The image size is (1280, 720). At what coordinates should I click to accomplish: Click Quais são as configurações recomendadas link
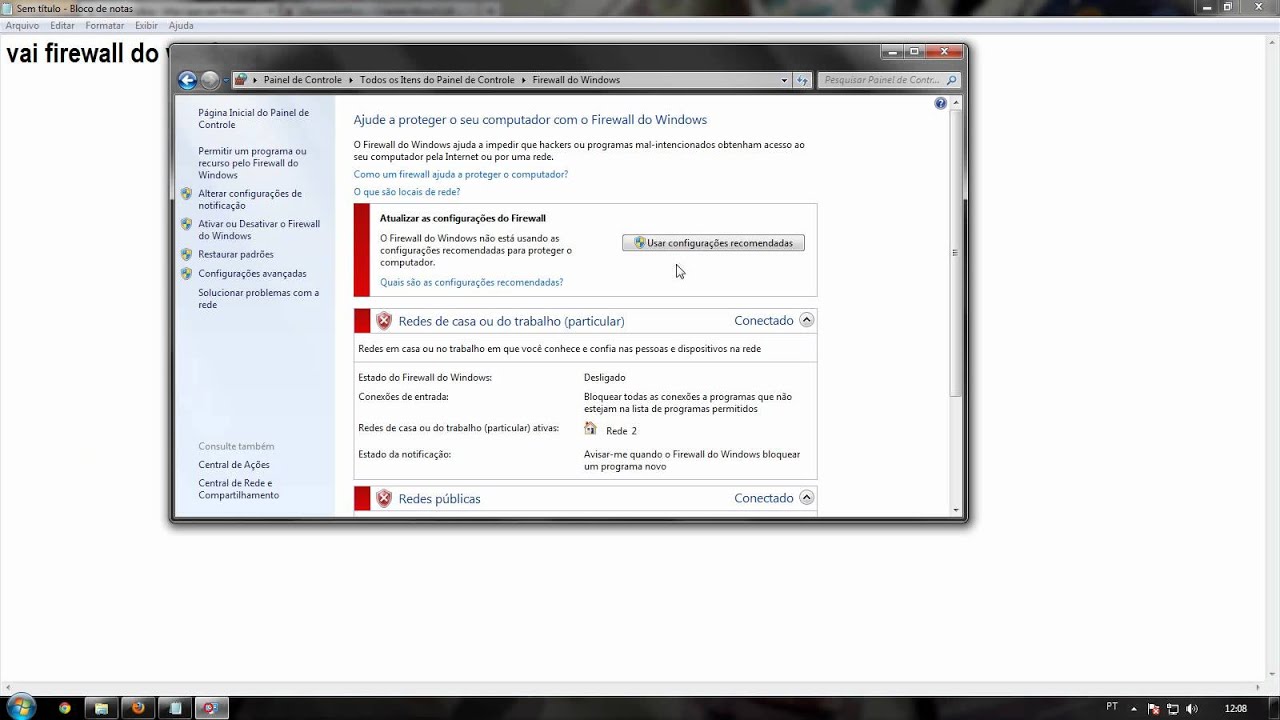pyautogui.click(x=471, y=283)
